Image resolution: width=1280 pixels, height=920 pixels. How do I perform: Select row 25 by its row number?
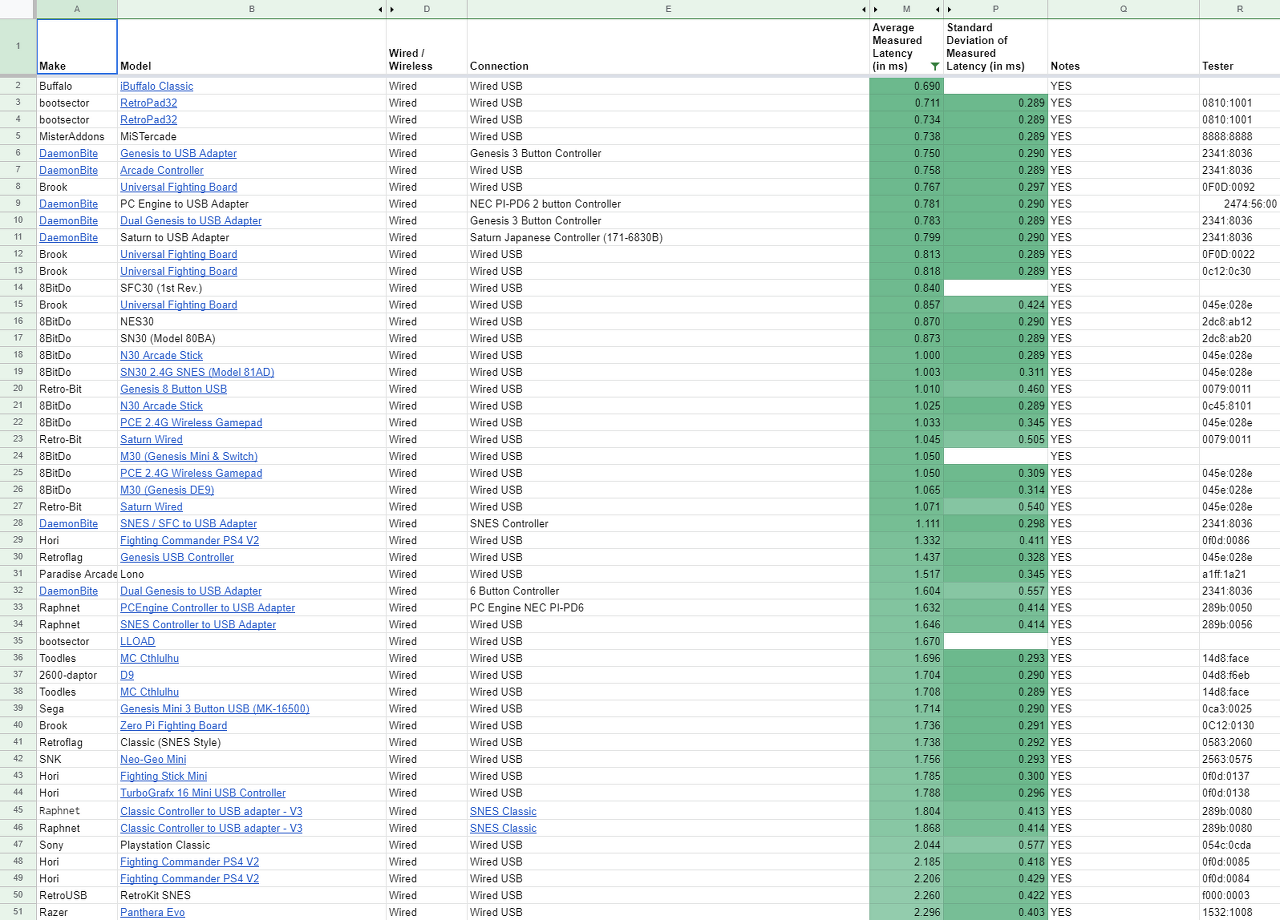point(18,473)
